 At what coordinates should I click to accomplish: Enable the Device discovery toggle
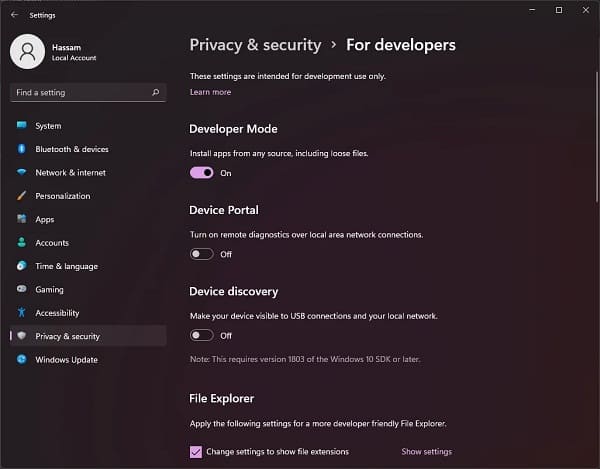coord(201,336)
